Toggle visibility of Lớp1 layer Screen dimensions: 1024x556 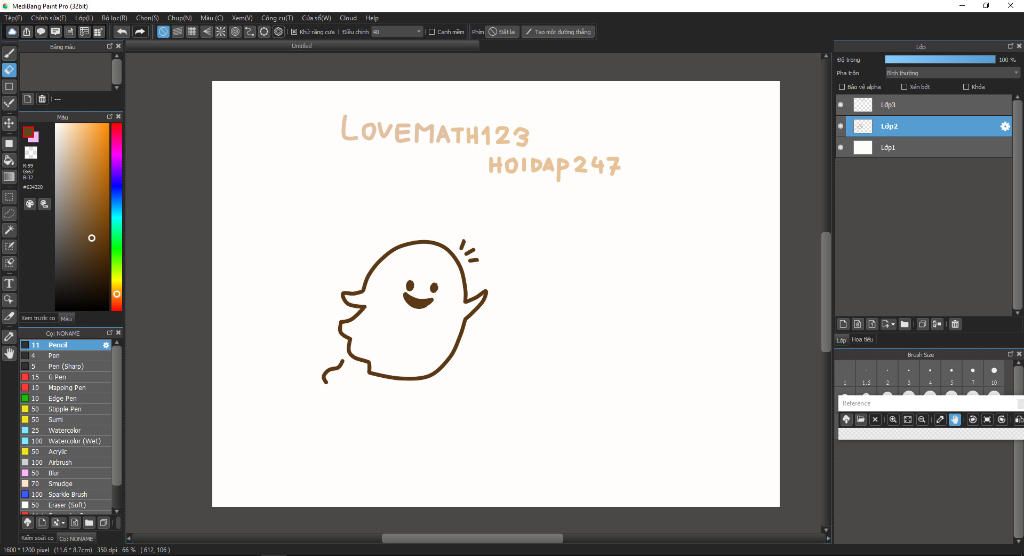840,148
